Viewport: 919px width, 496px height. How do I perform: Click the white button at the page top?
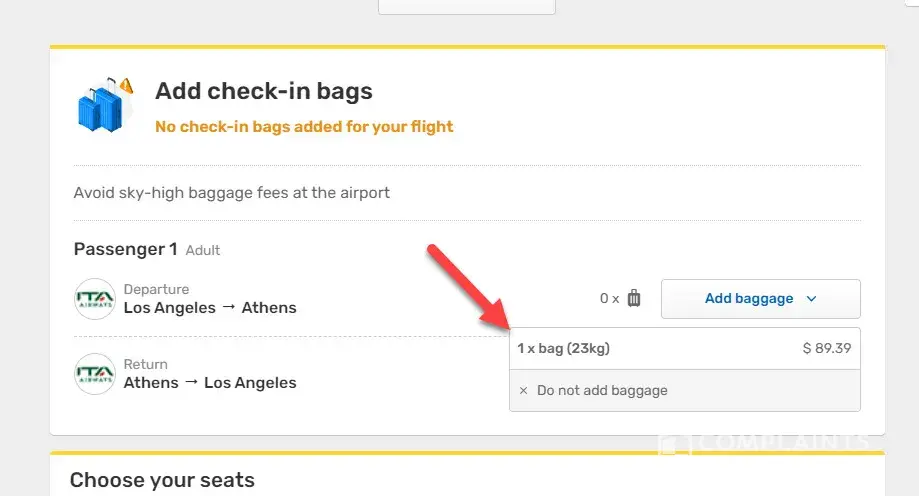point(466,6)
